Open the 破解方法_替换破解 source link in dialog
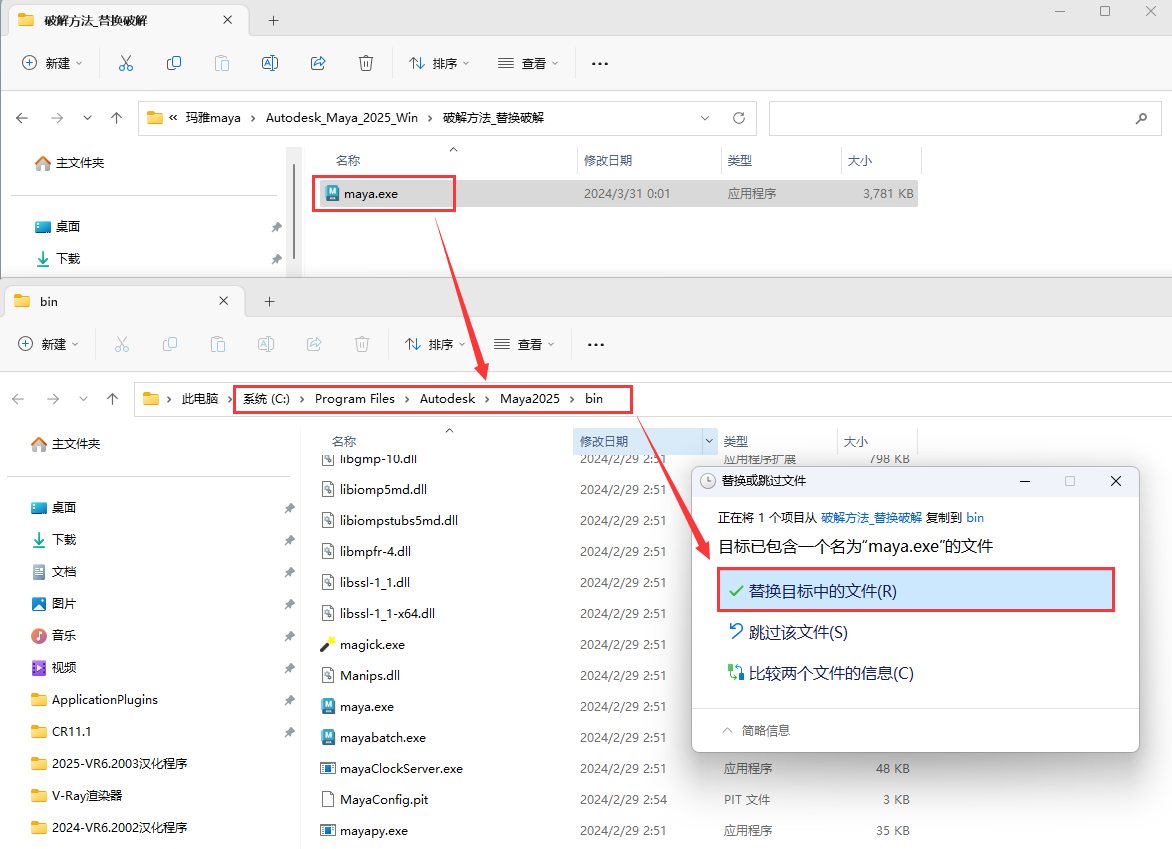 [871, 517]
